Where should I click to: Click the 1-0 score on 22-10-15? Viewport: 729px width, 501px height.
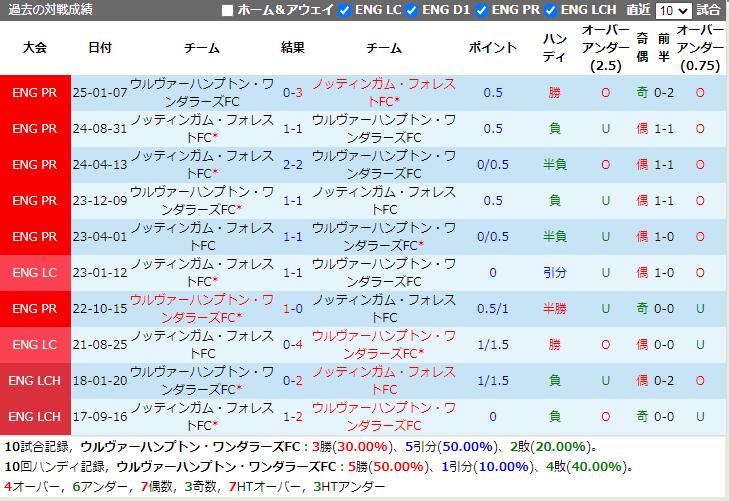click(293, 309)
